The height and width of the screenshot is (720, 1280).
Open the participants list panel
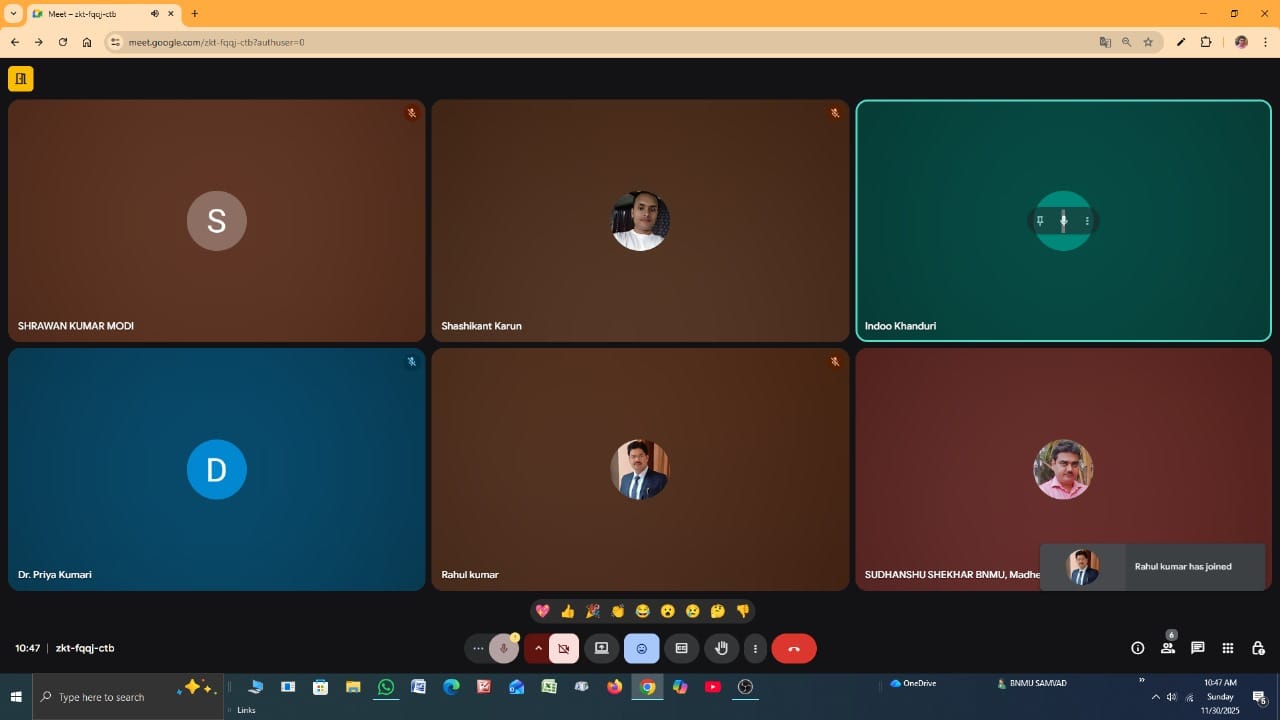coord(1167,648)
